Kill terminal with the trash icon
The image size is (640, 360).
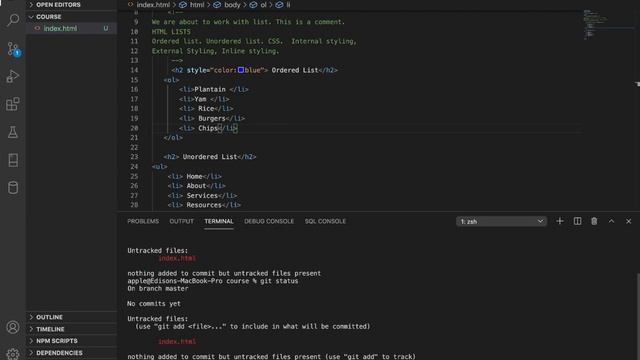click(x=594, y=221)
